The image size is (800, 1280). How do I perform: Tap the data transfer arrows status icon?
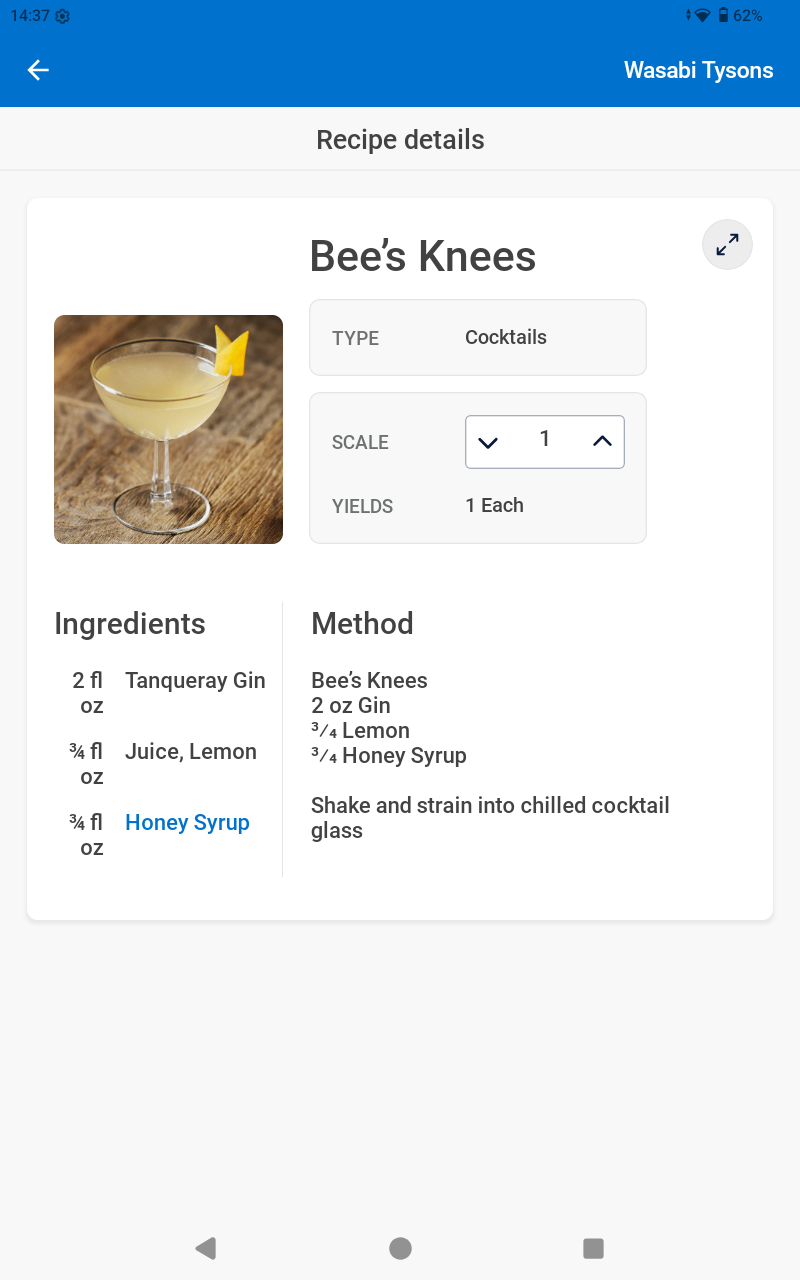pyautogui.click(x=688, y=16)
